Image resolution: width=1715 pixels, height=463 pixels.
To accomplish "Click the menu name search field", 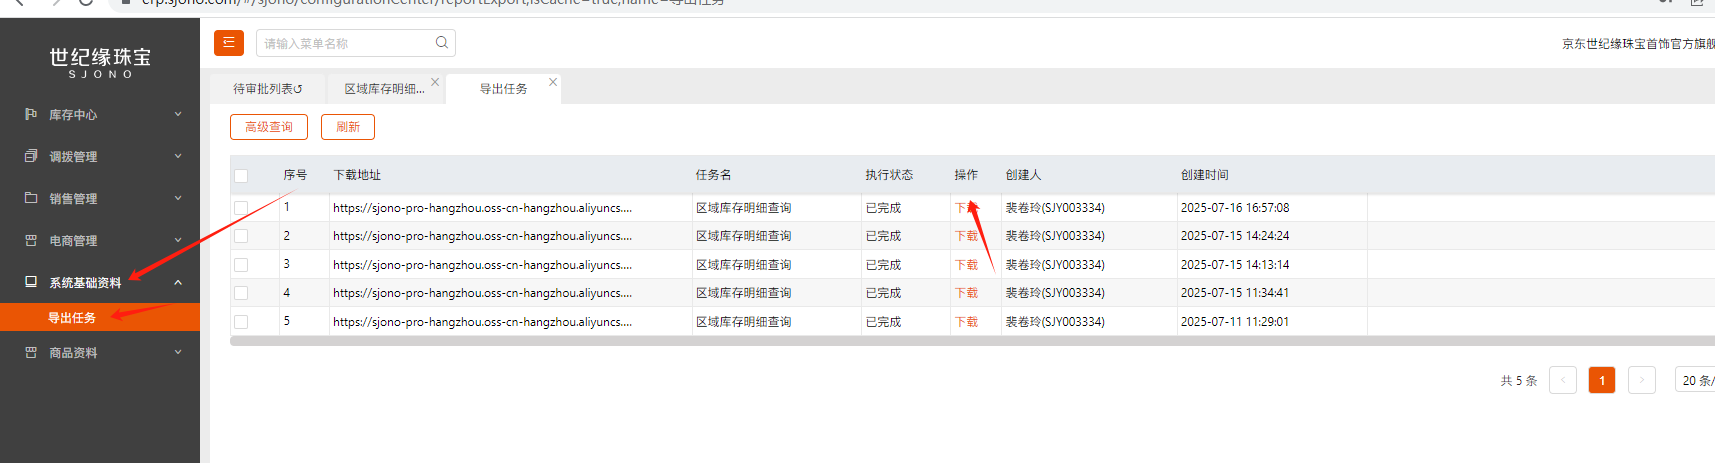I will [345, 43].
